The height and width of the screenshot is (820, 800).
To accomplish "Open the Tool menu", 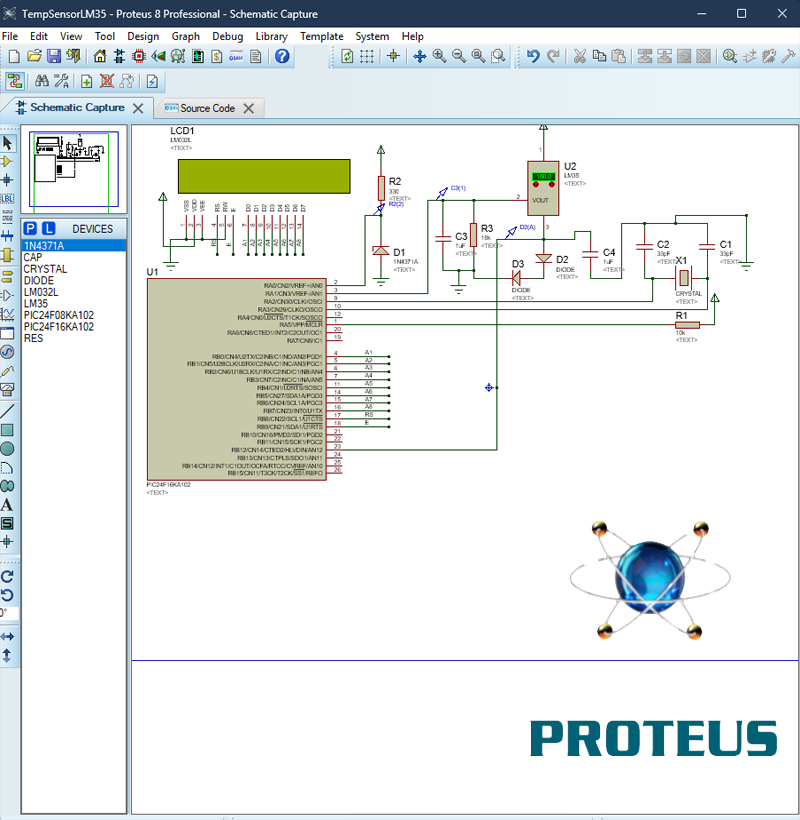I will pos(105,36).
